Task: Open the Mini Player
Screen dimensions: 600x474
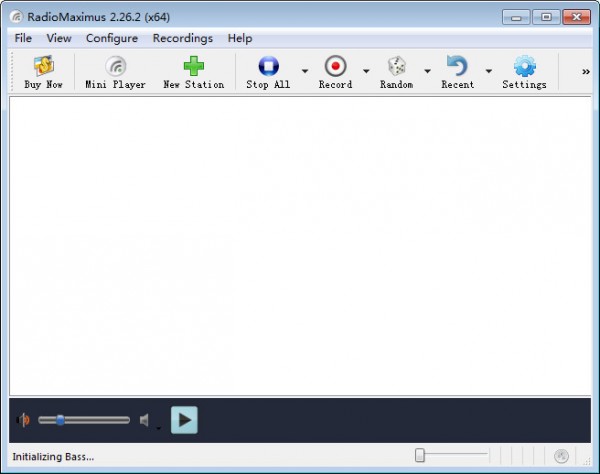Action: click(115, 72)
